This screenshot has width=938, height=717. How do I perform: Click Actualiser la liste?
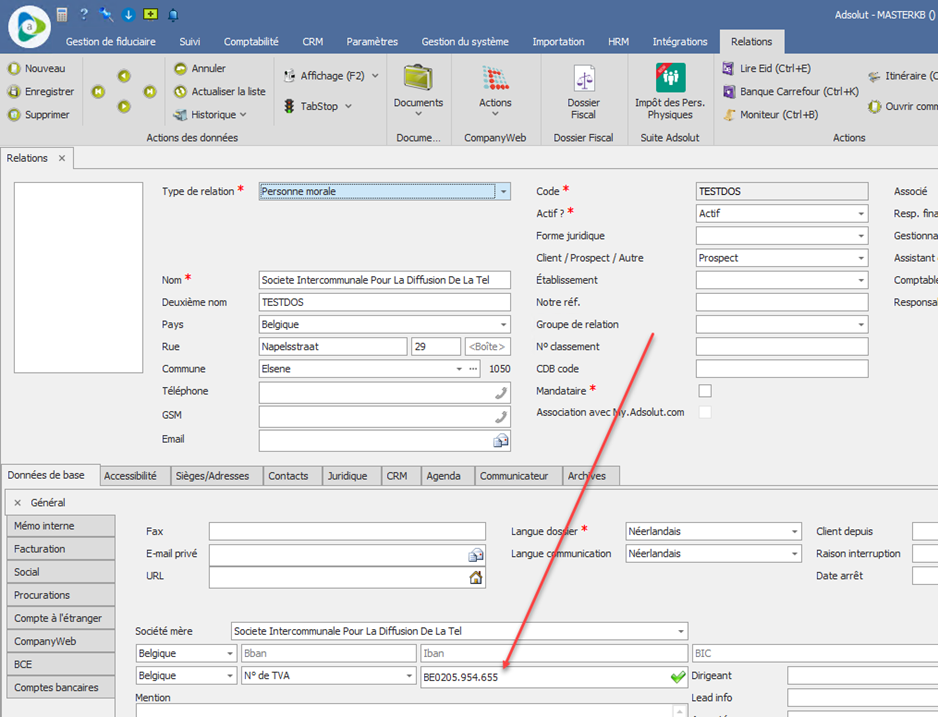[x=220, y=91]
